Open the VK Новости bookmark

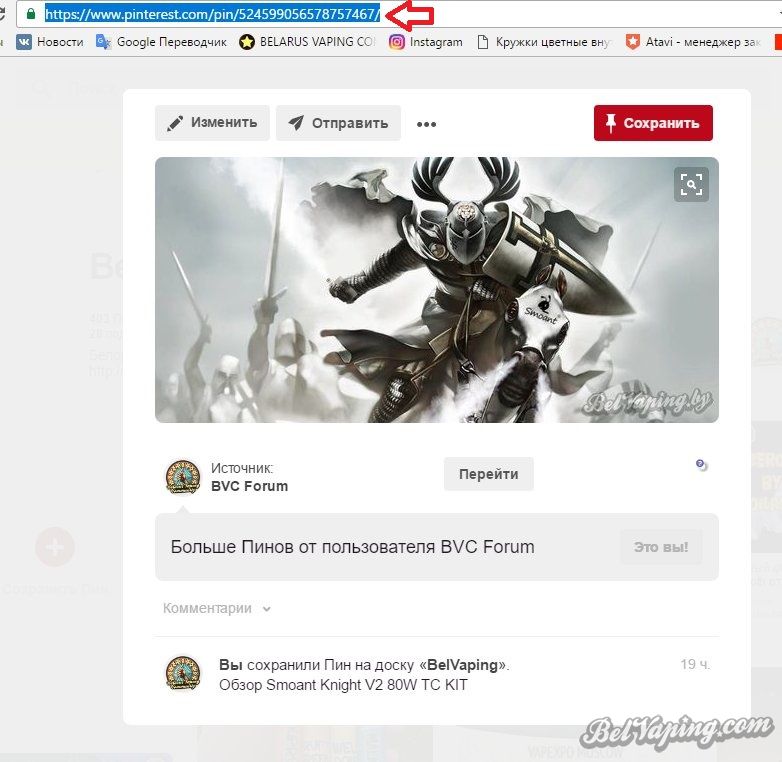tap(50, 42)
